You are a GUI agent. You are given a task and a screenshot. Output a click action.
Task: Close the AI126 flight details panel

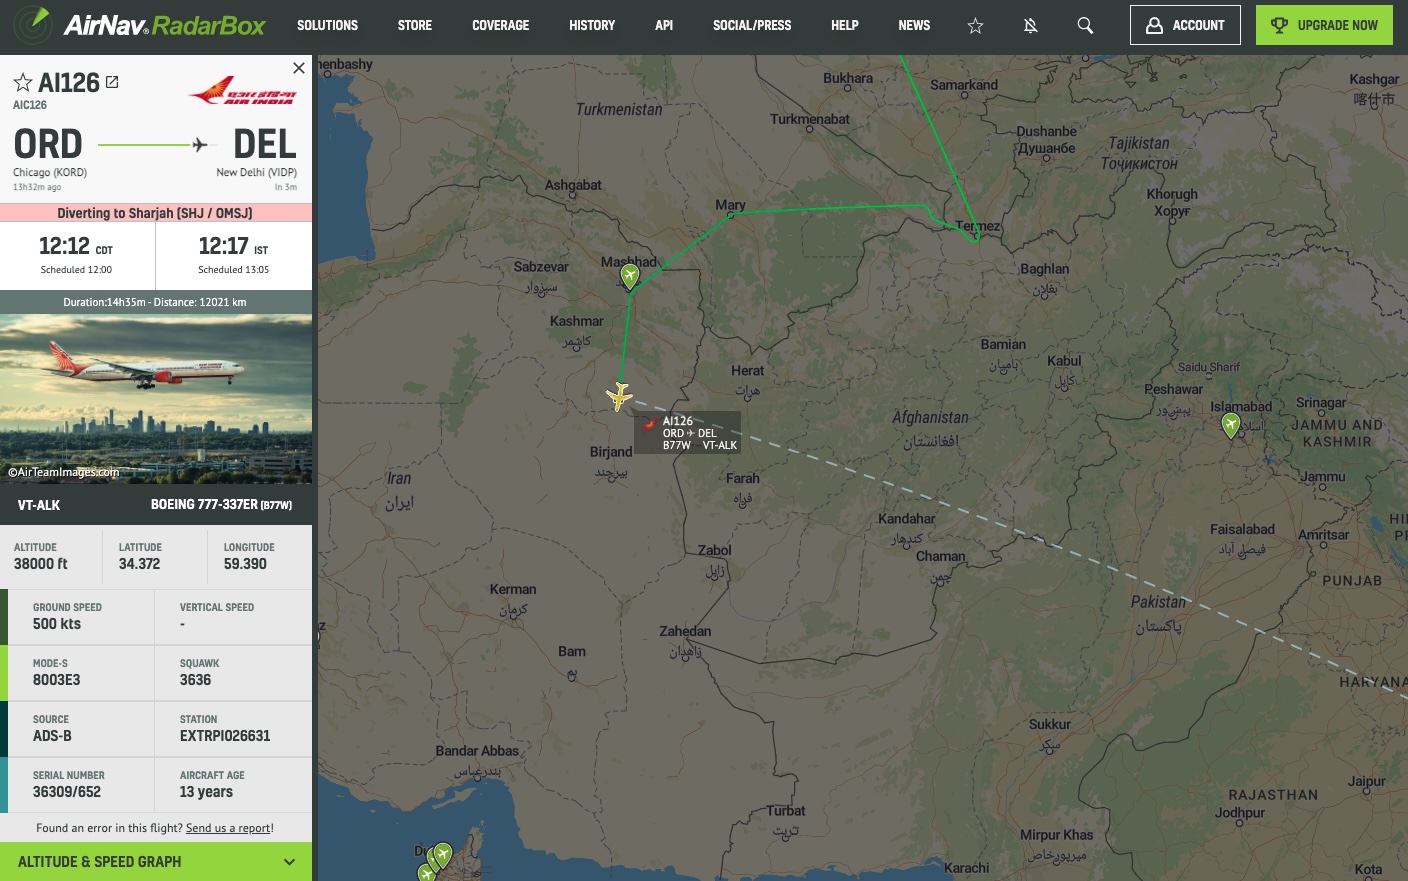point(299,68)
